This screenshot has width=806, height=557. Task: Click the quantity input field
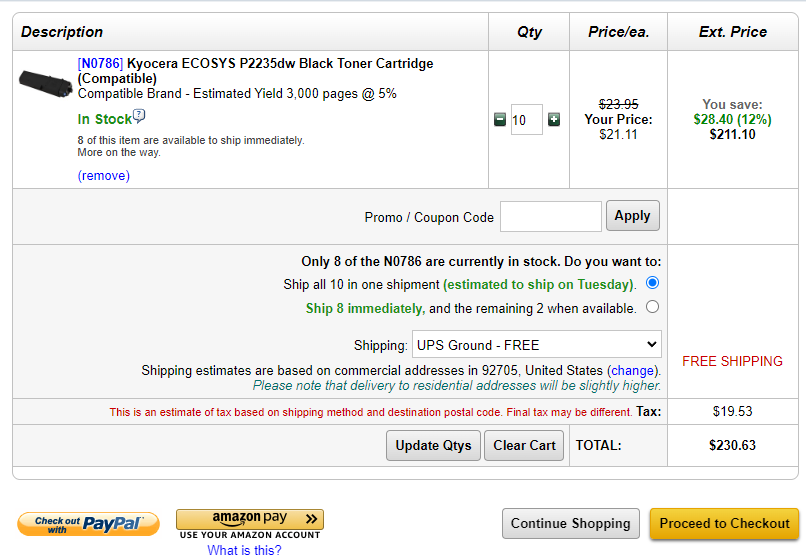[526, 120]
